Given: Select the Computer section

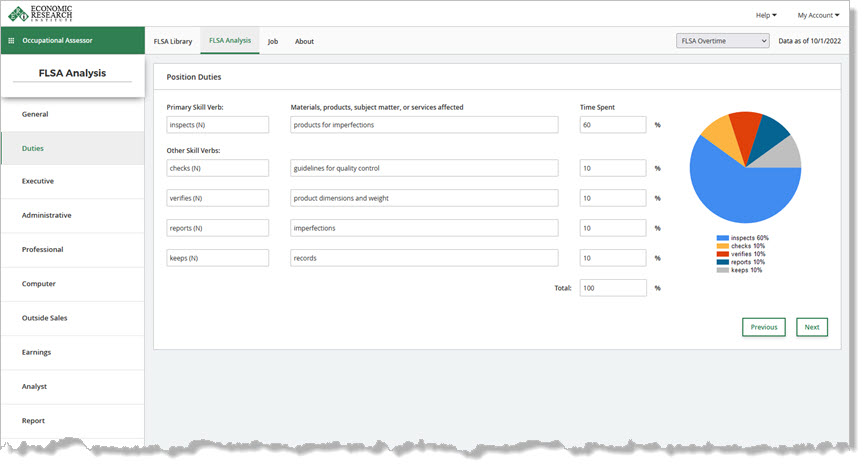Looking at the screenshot, I should pyautogui.click(x=73, y=284).
